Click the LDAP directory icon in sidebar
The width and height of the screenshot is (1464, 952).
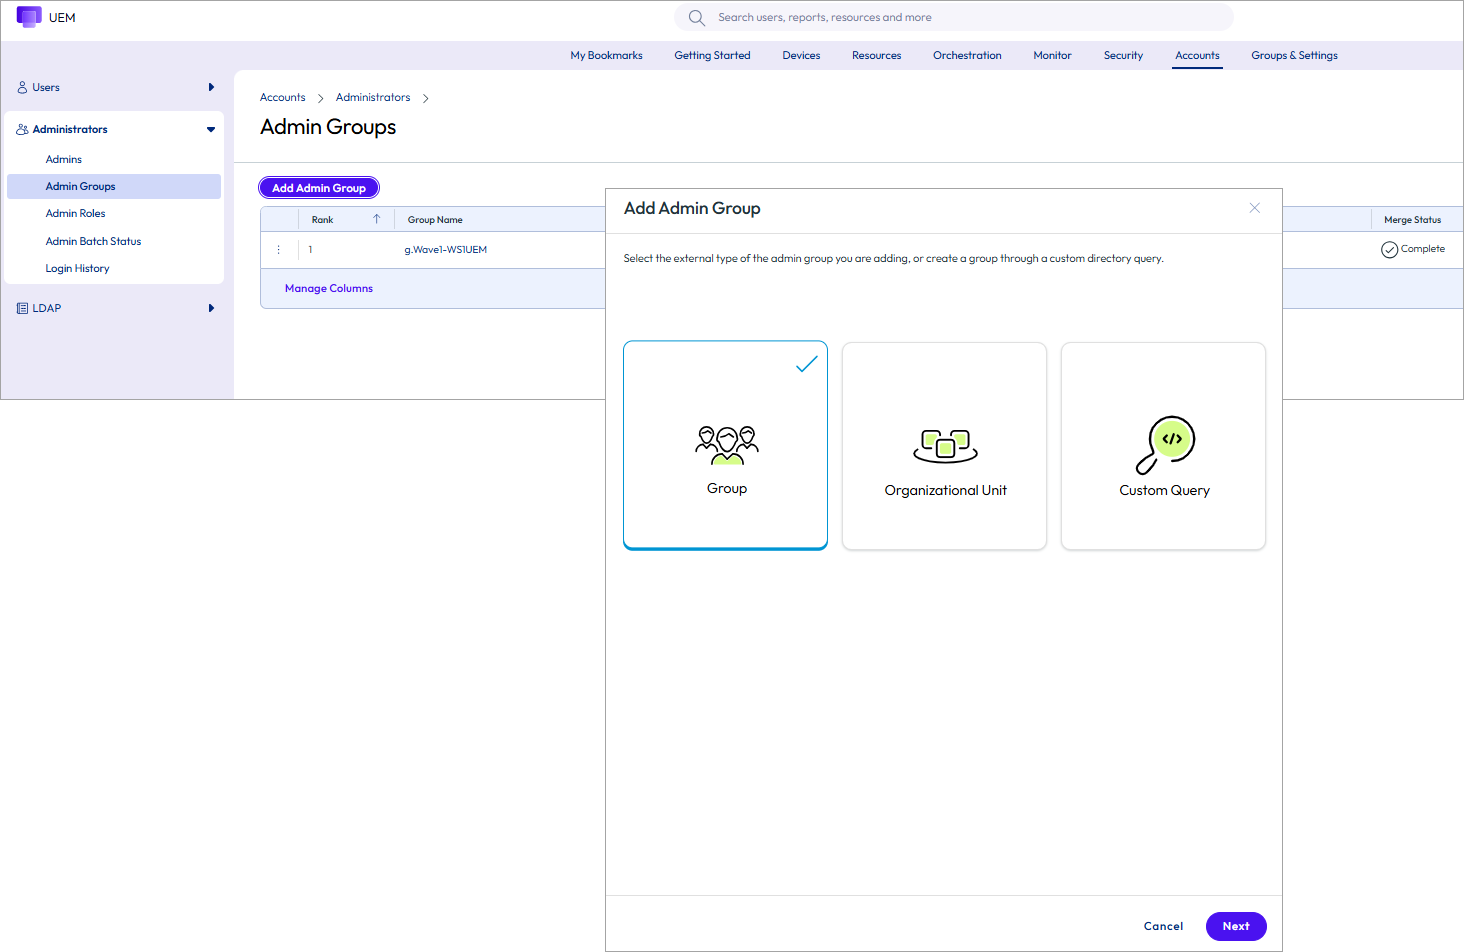(22, 309)
